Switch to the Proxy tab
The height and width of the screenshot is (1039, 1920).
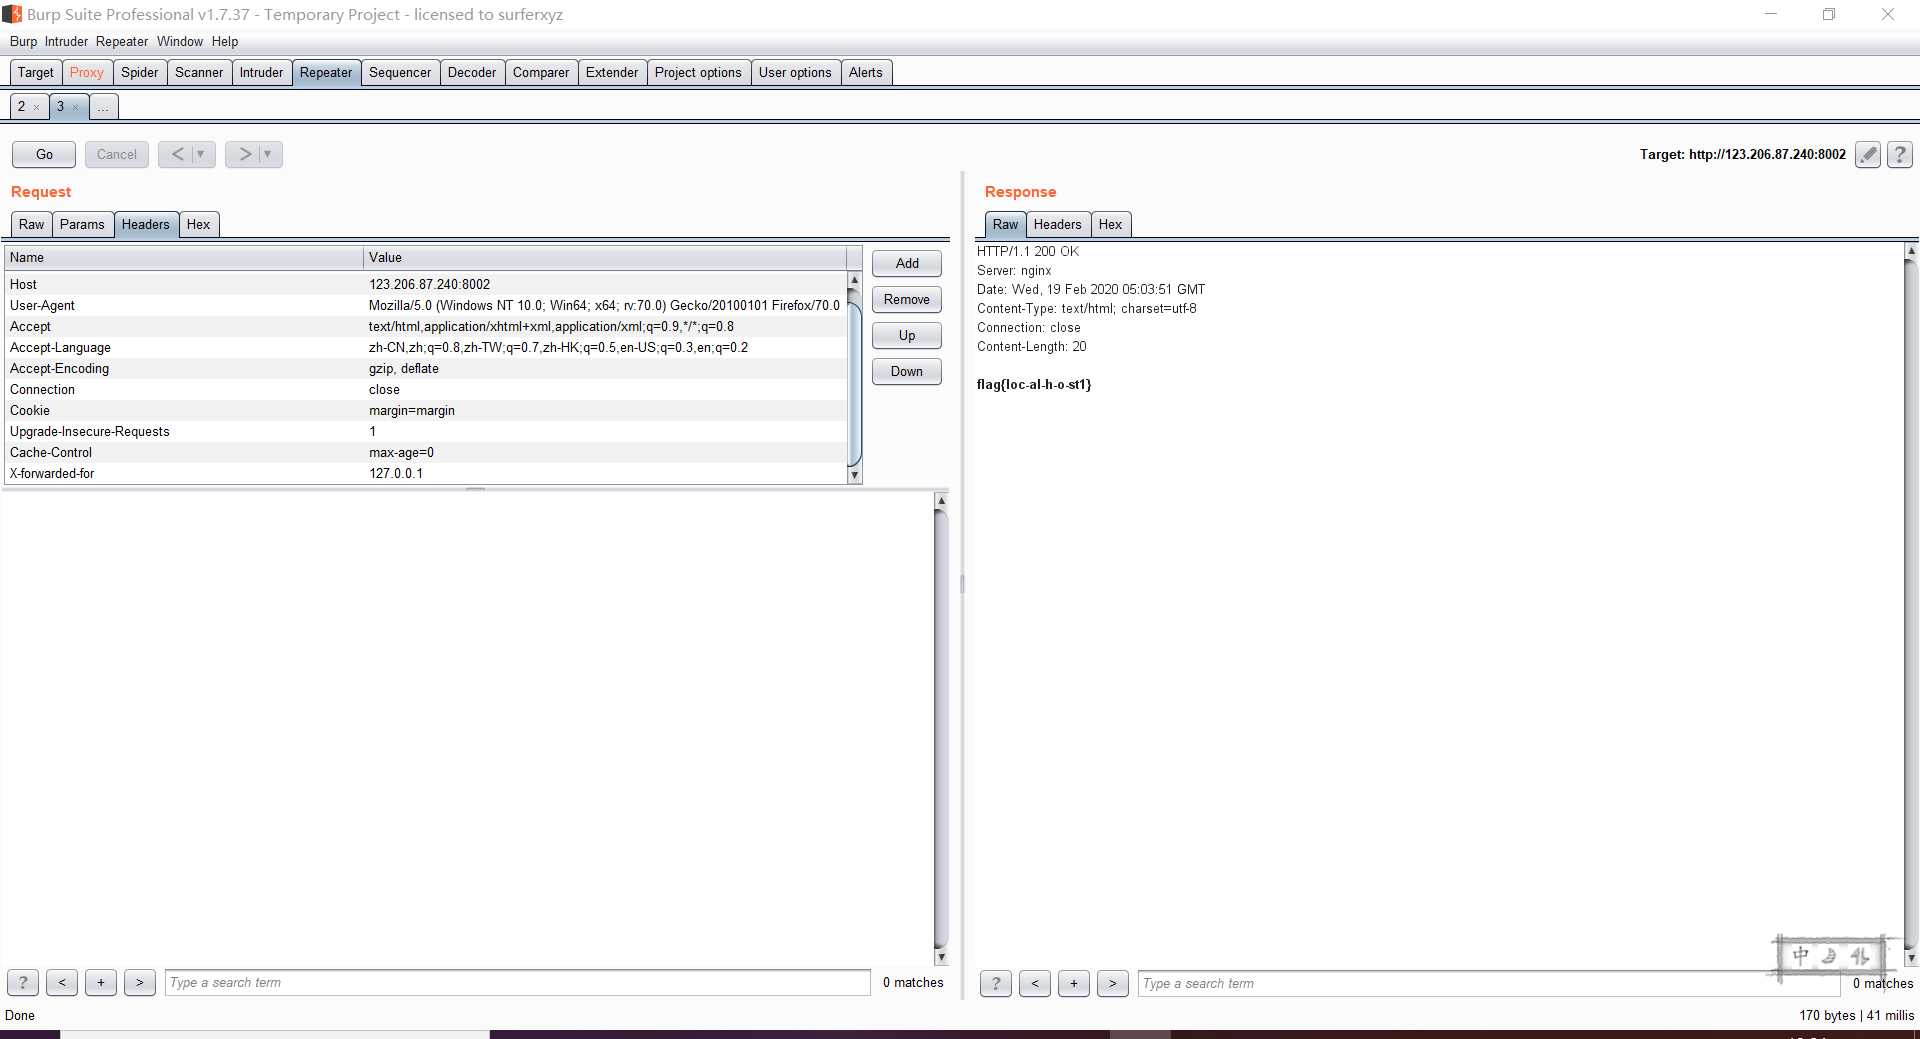pyautogui.click(x=87, y=72)
